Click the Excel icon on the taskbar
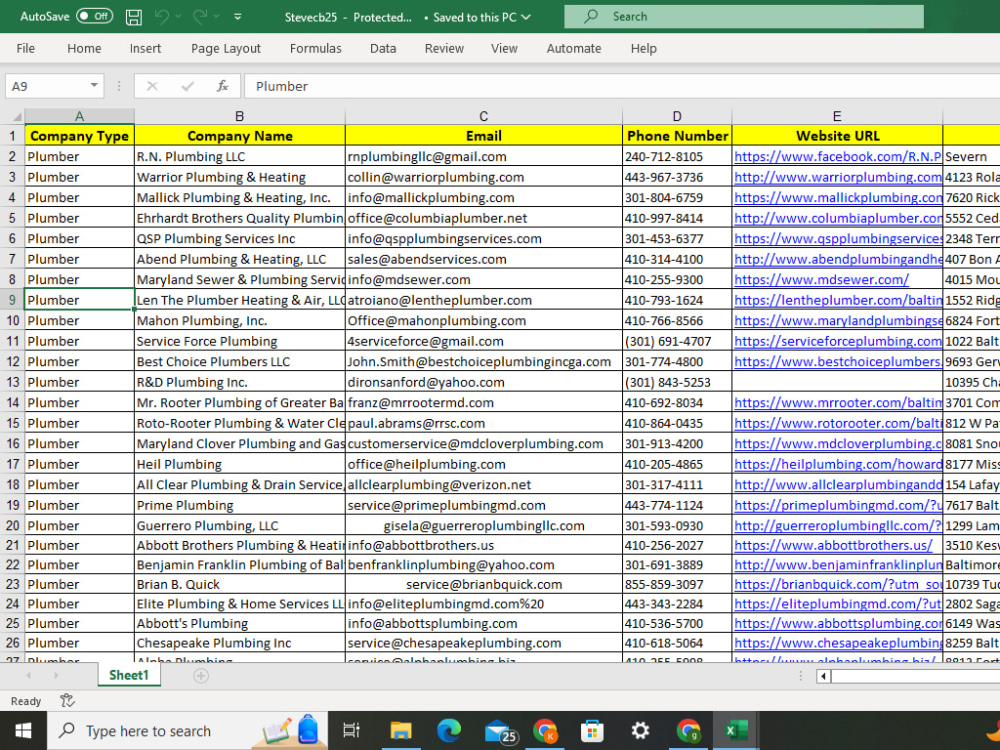This screenshot has width=1000, height=750. click(x=737, y=731)
